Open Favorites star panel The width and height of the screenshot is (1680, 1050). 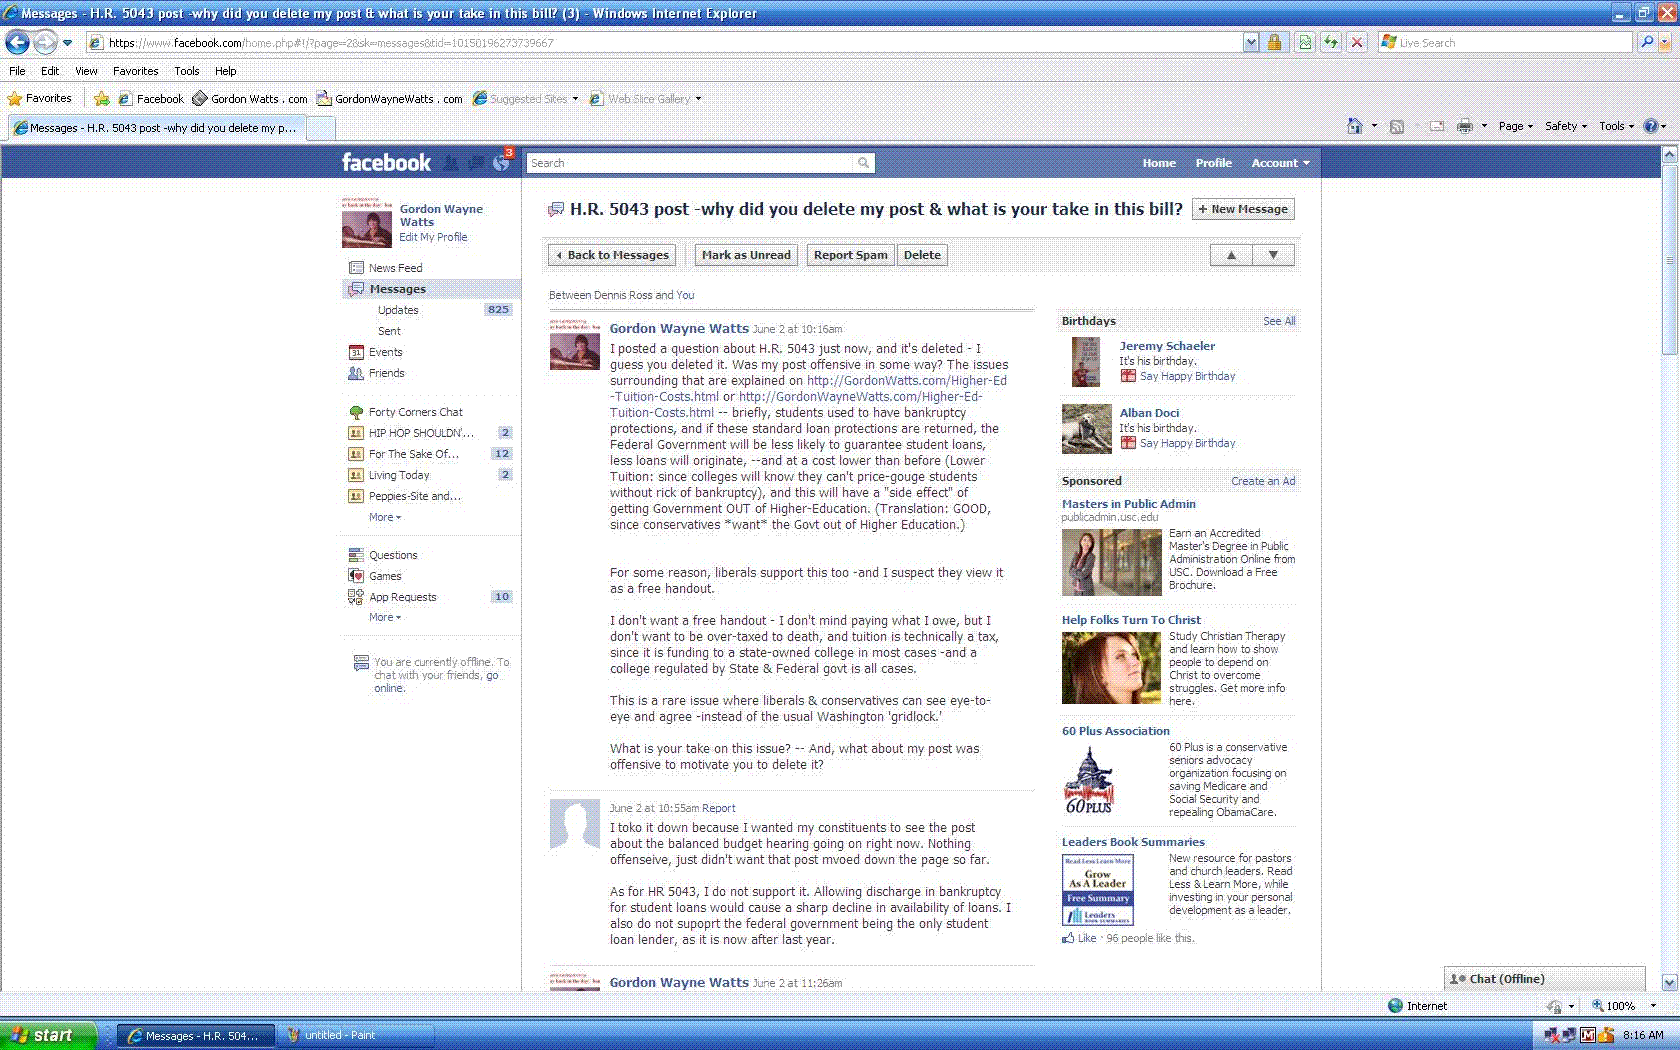click(x=40, y=98)
